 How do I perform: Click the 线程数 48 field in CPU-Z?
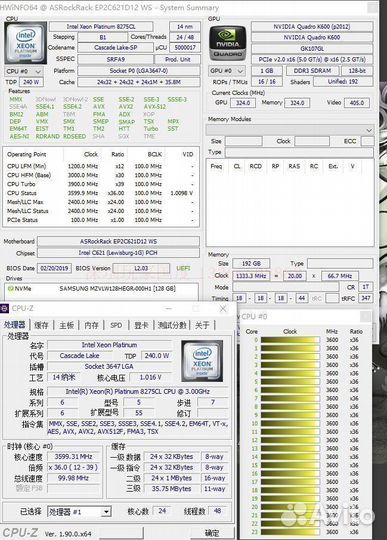217,511
